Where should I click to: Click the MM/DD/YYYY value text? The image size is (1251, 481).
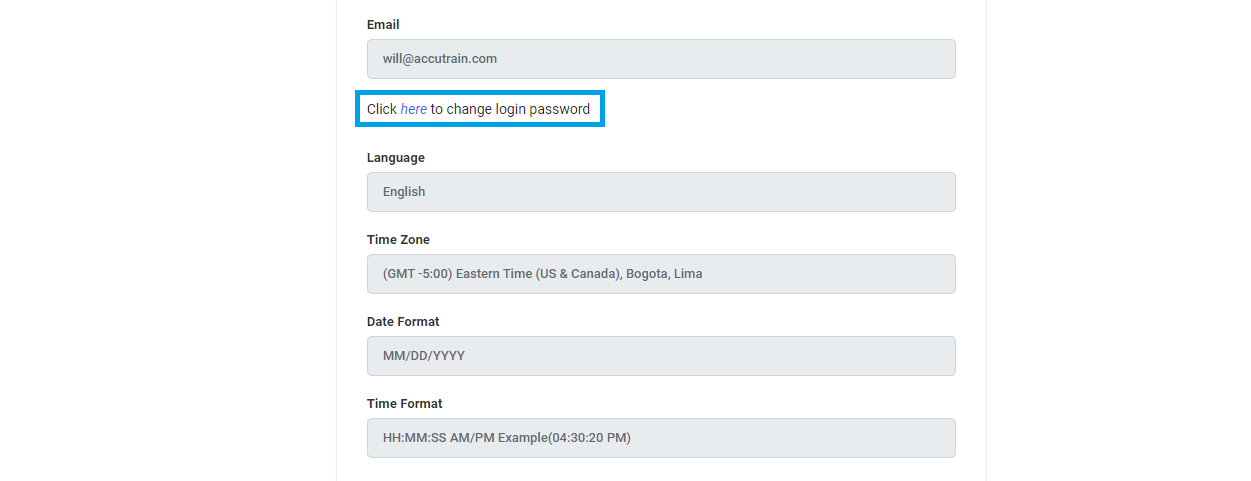pyautogui.click(x=423, y=356)
